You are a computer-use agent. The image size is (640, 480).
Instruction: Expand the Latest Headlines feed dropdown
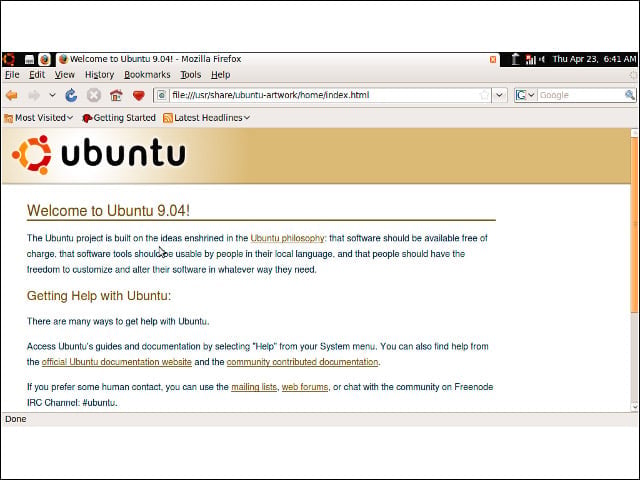[x=206, y=118]
